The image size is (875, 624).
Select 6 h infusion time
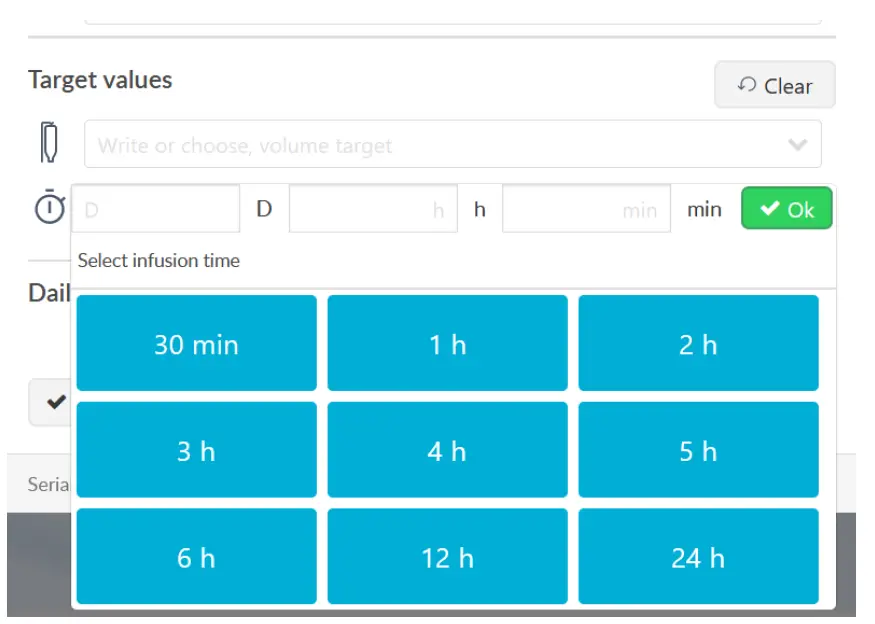(x=196, y=556)
